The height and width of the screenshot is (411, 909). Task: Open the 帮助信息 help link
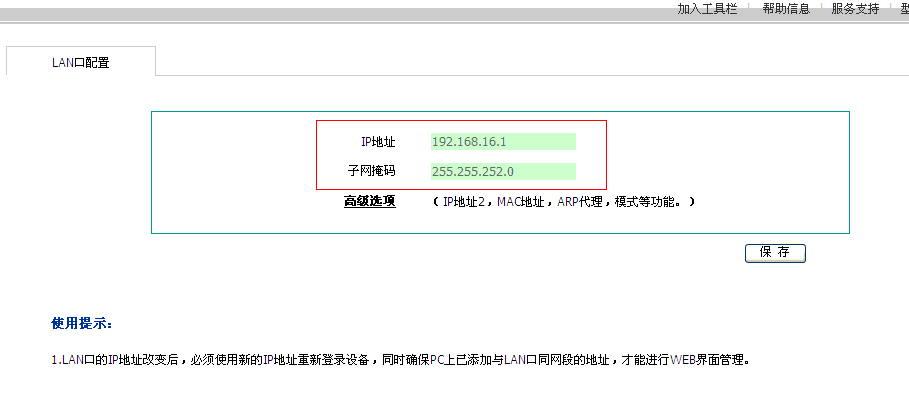pyautogui.click(x=785, y=9)
